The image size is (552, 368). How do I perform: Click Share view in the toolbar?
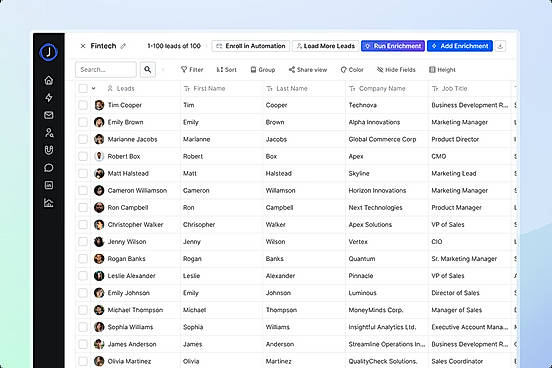click(308, 70)
